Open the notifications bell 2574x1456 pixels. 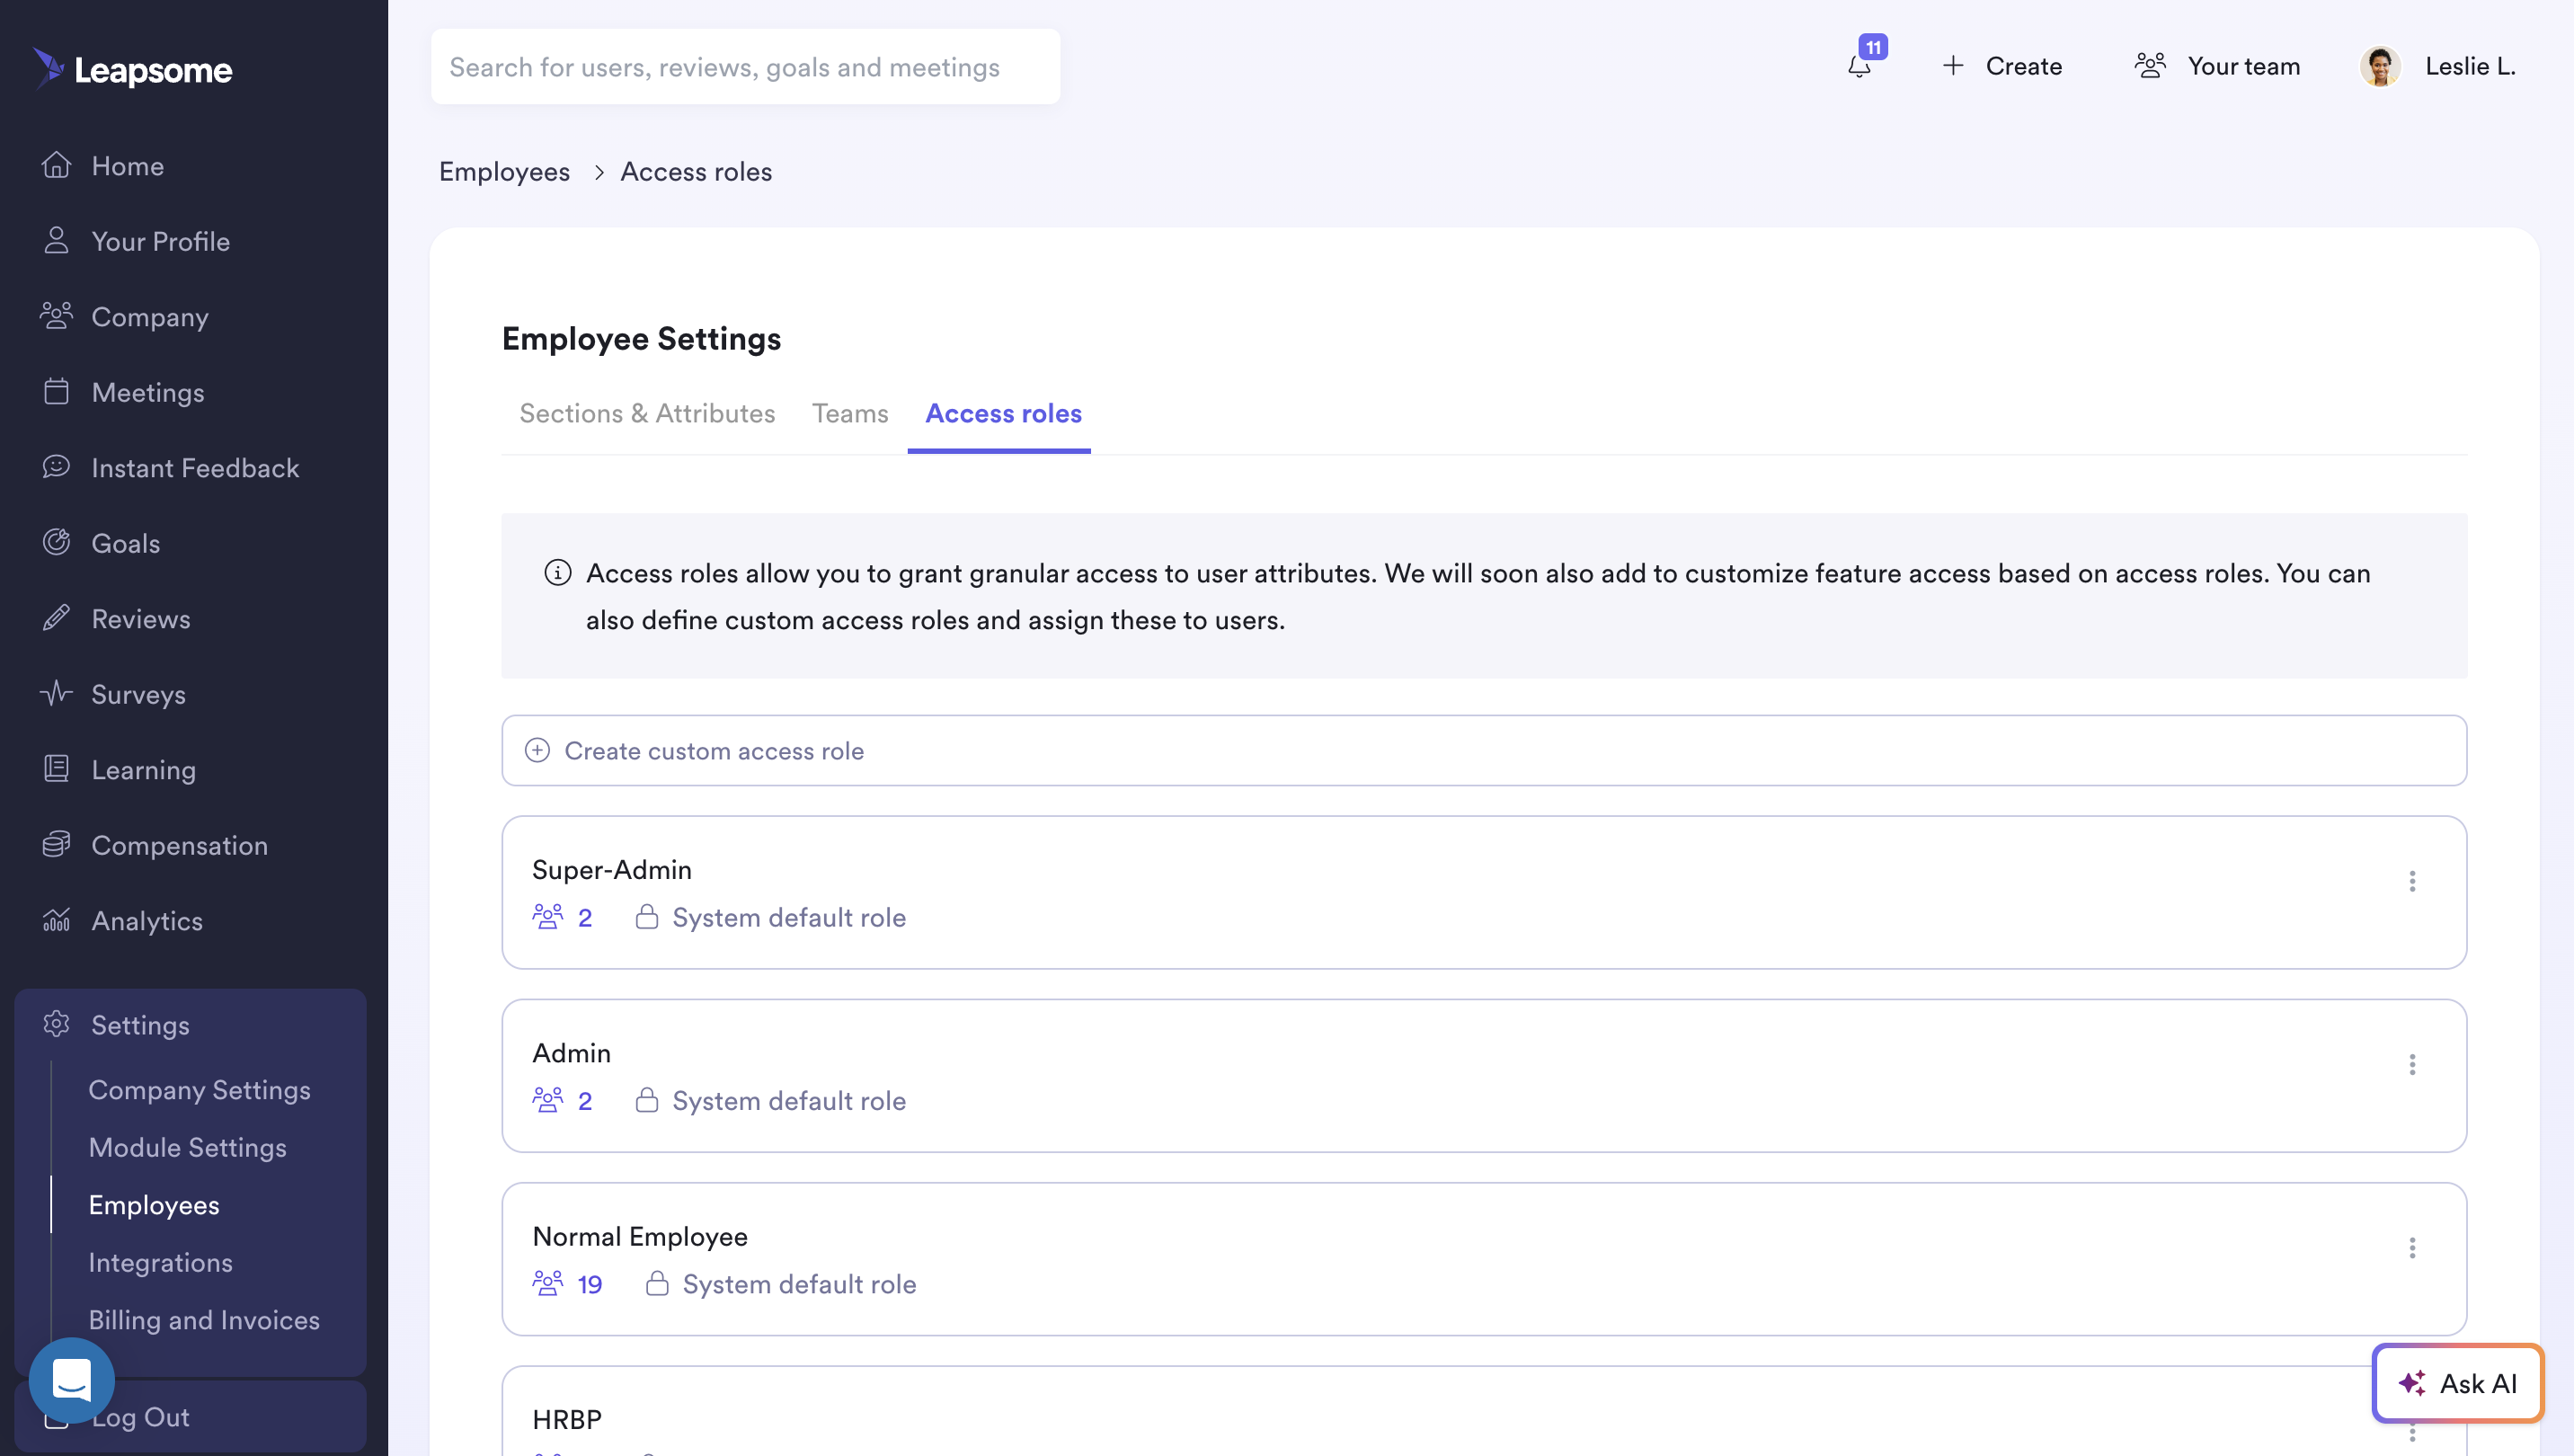[x=1859, y=67]
